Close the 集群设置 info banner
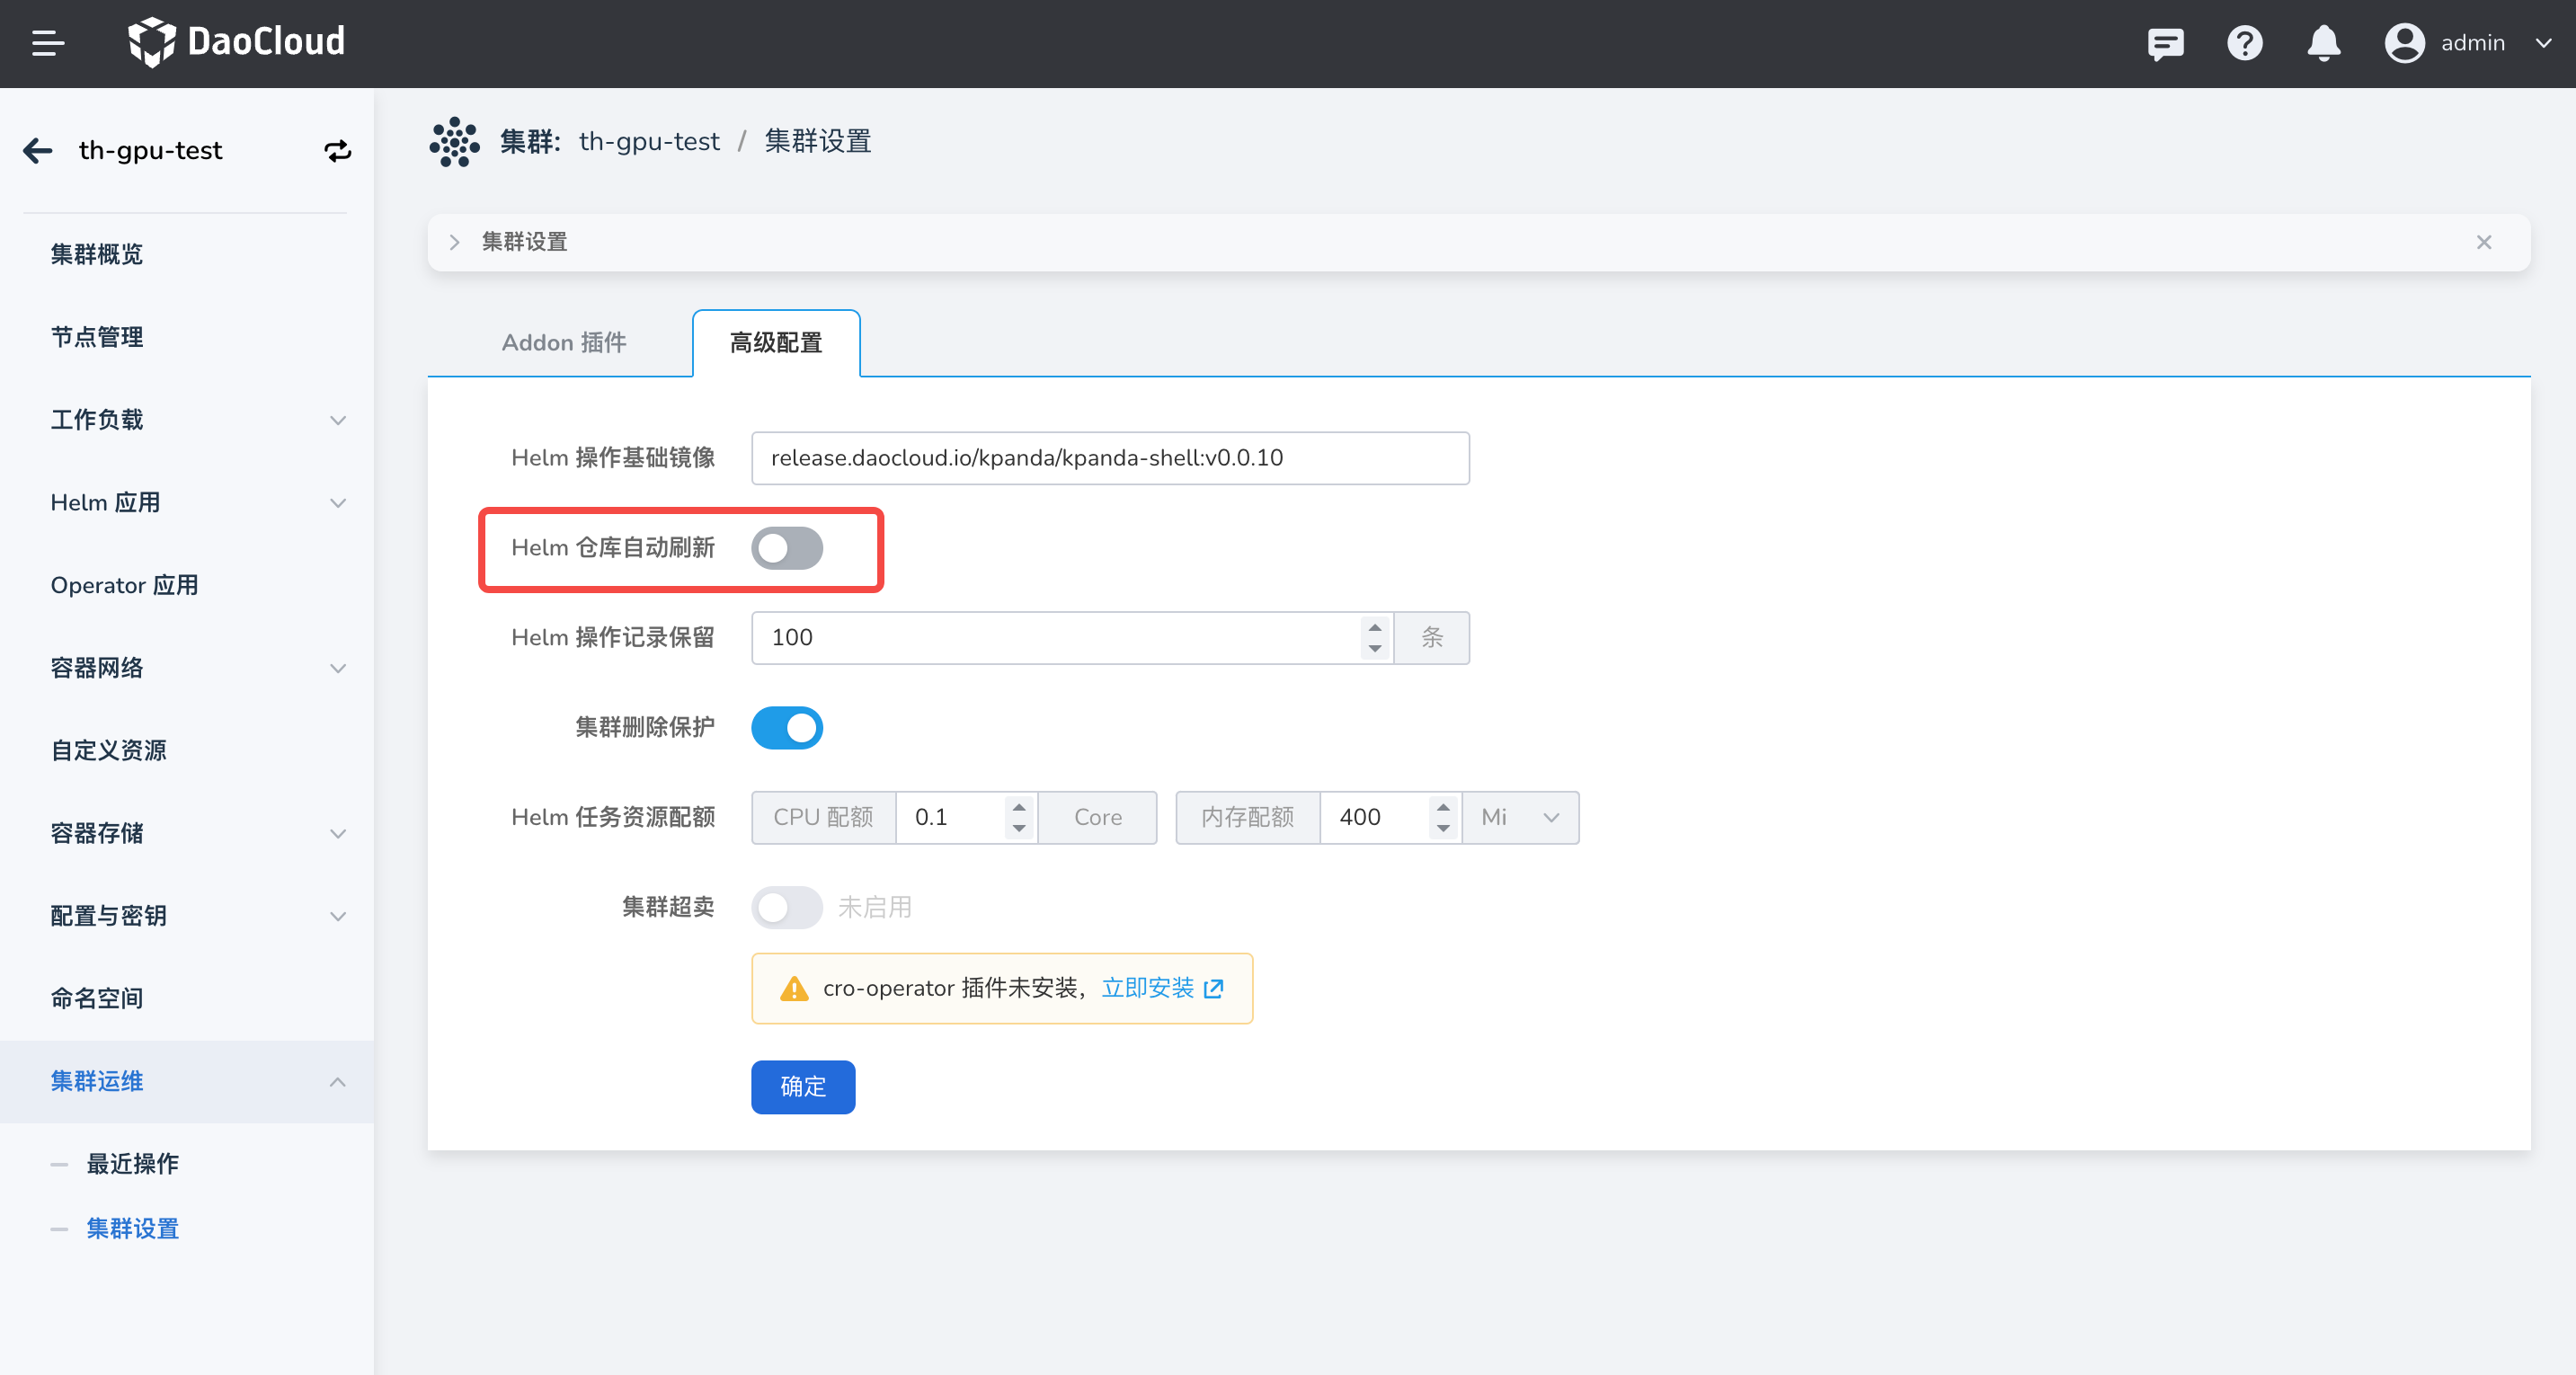This screenshot has width=2576, height=1375. point(2484,242)
